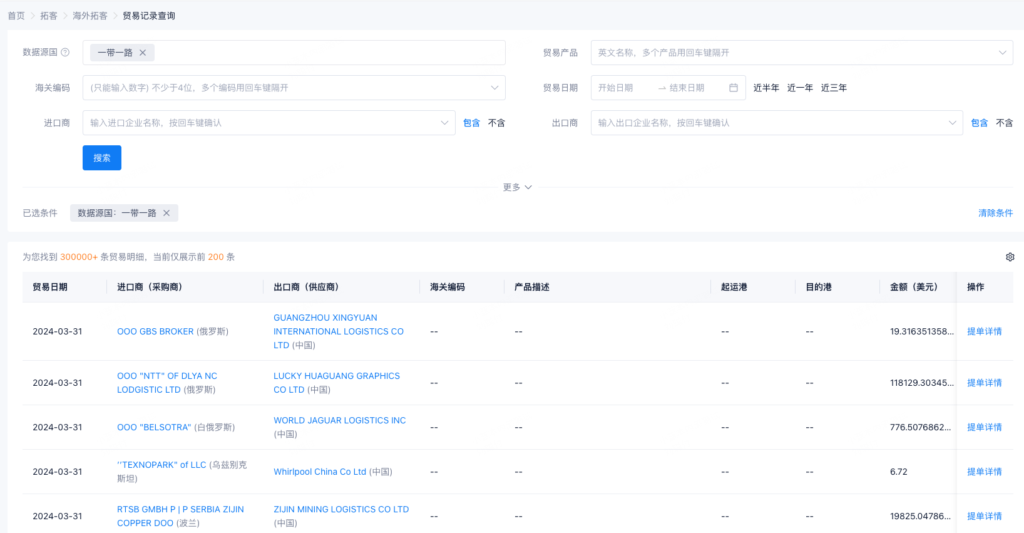Open importer OOO GBS BROKER link
1024x533 pixels.
coord(155,331)
